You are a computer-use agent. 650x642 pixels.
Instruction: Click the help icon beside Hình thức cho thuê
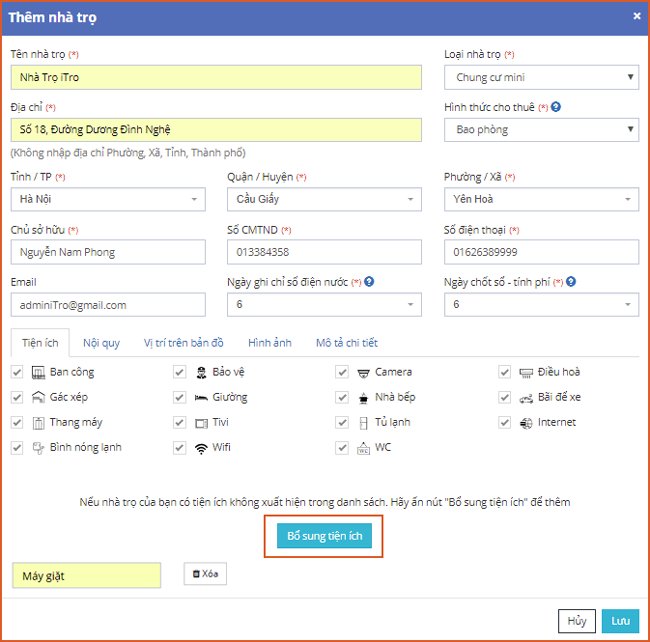[556, 107]
